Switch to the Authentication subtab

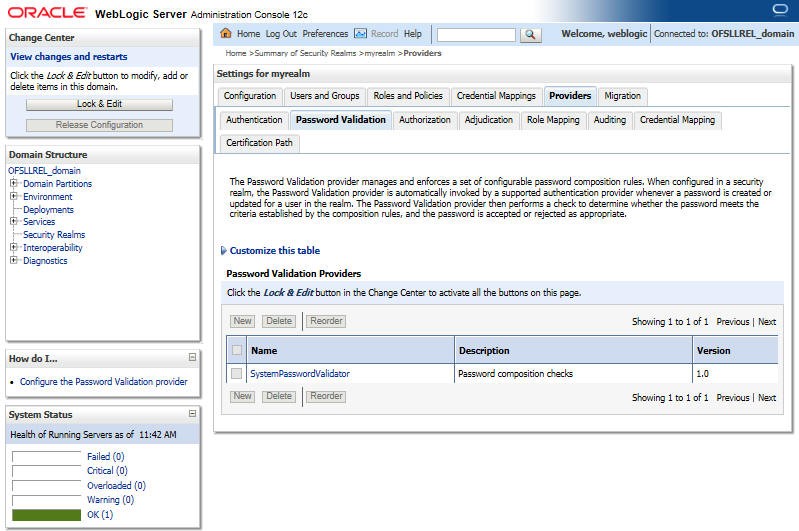click(x=254, y=120)
